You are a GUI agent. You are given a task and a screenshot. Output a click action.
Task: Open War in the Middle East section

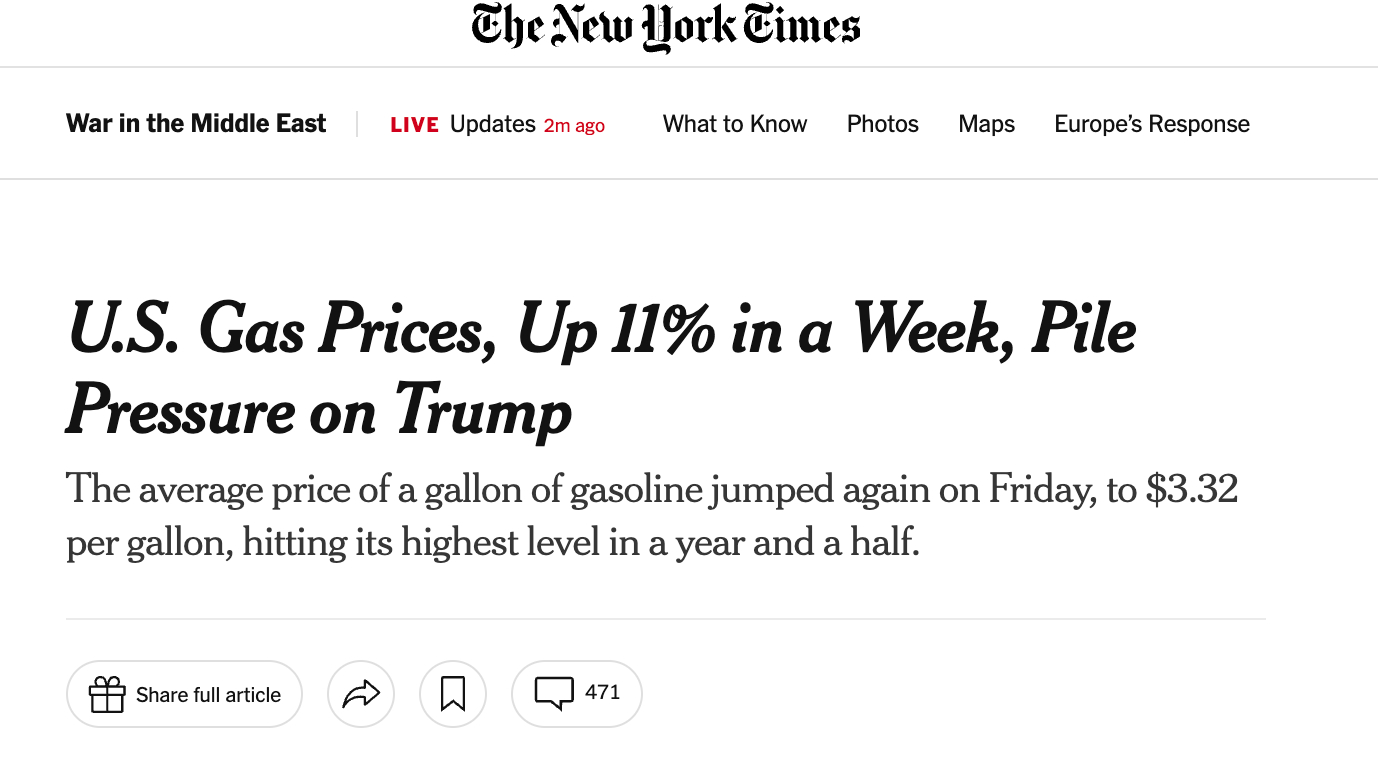tap(196, 124)
